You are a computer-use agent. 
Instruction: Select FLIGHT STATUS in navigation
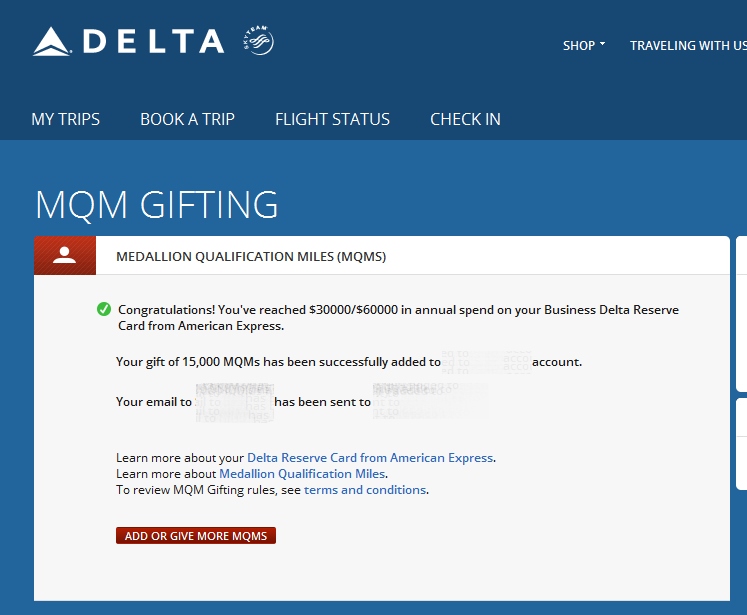[x=332, y=119]
